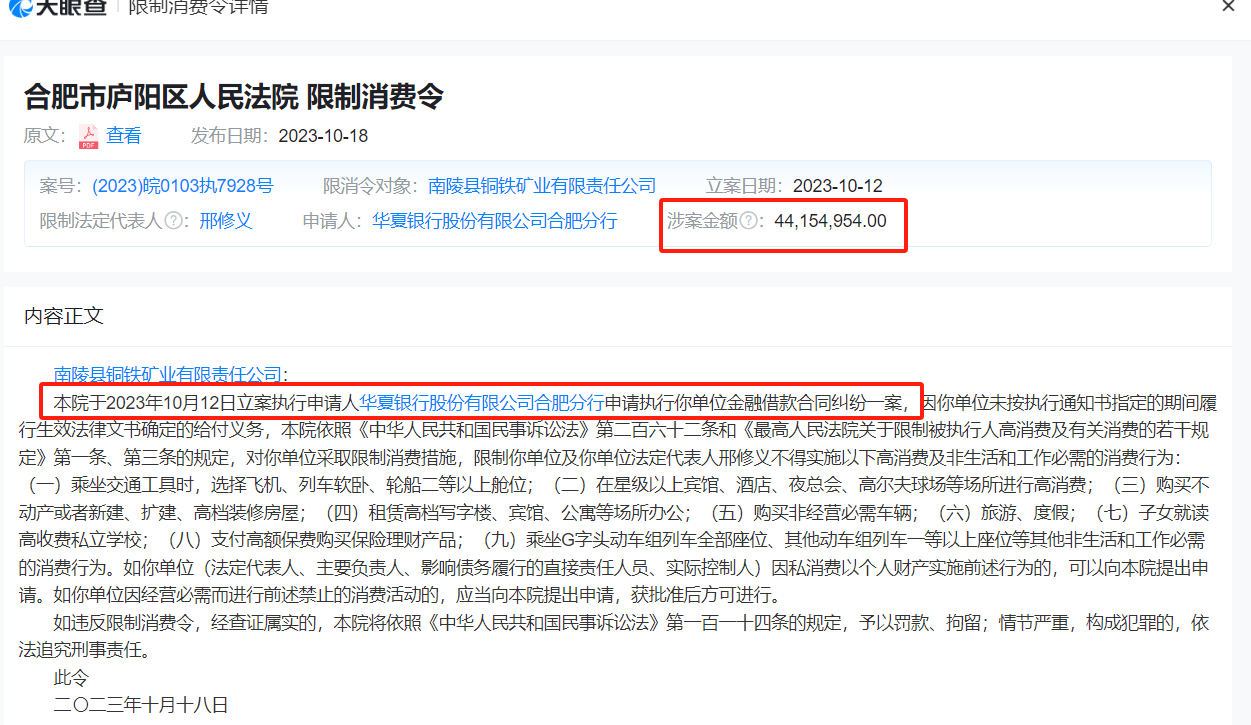Click help icon beside 限制法定代表人

coord(174,221)
